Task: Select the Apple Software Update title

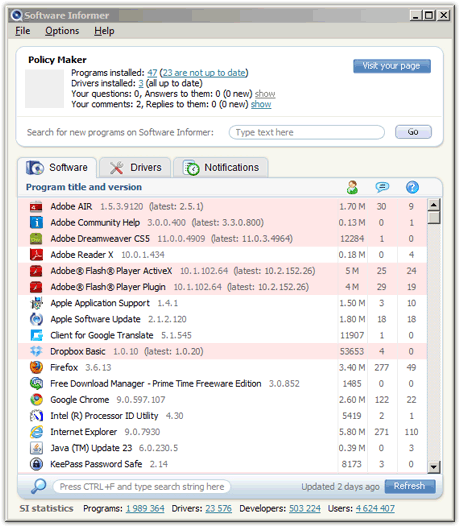Action: point(95,319)
